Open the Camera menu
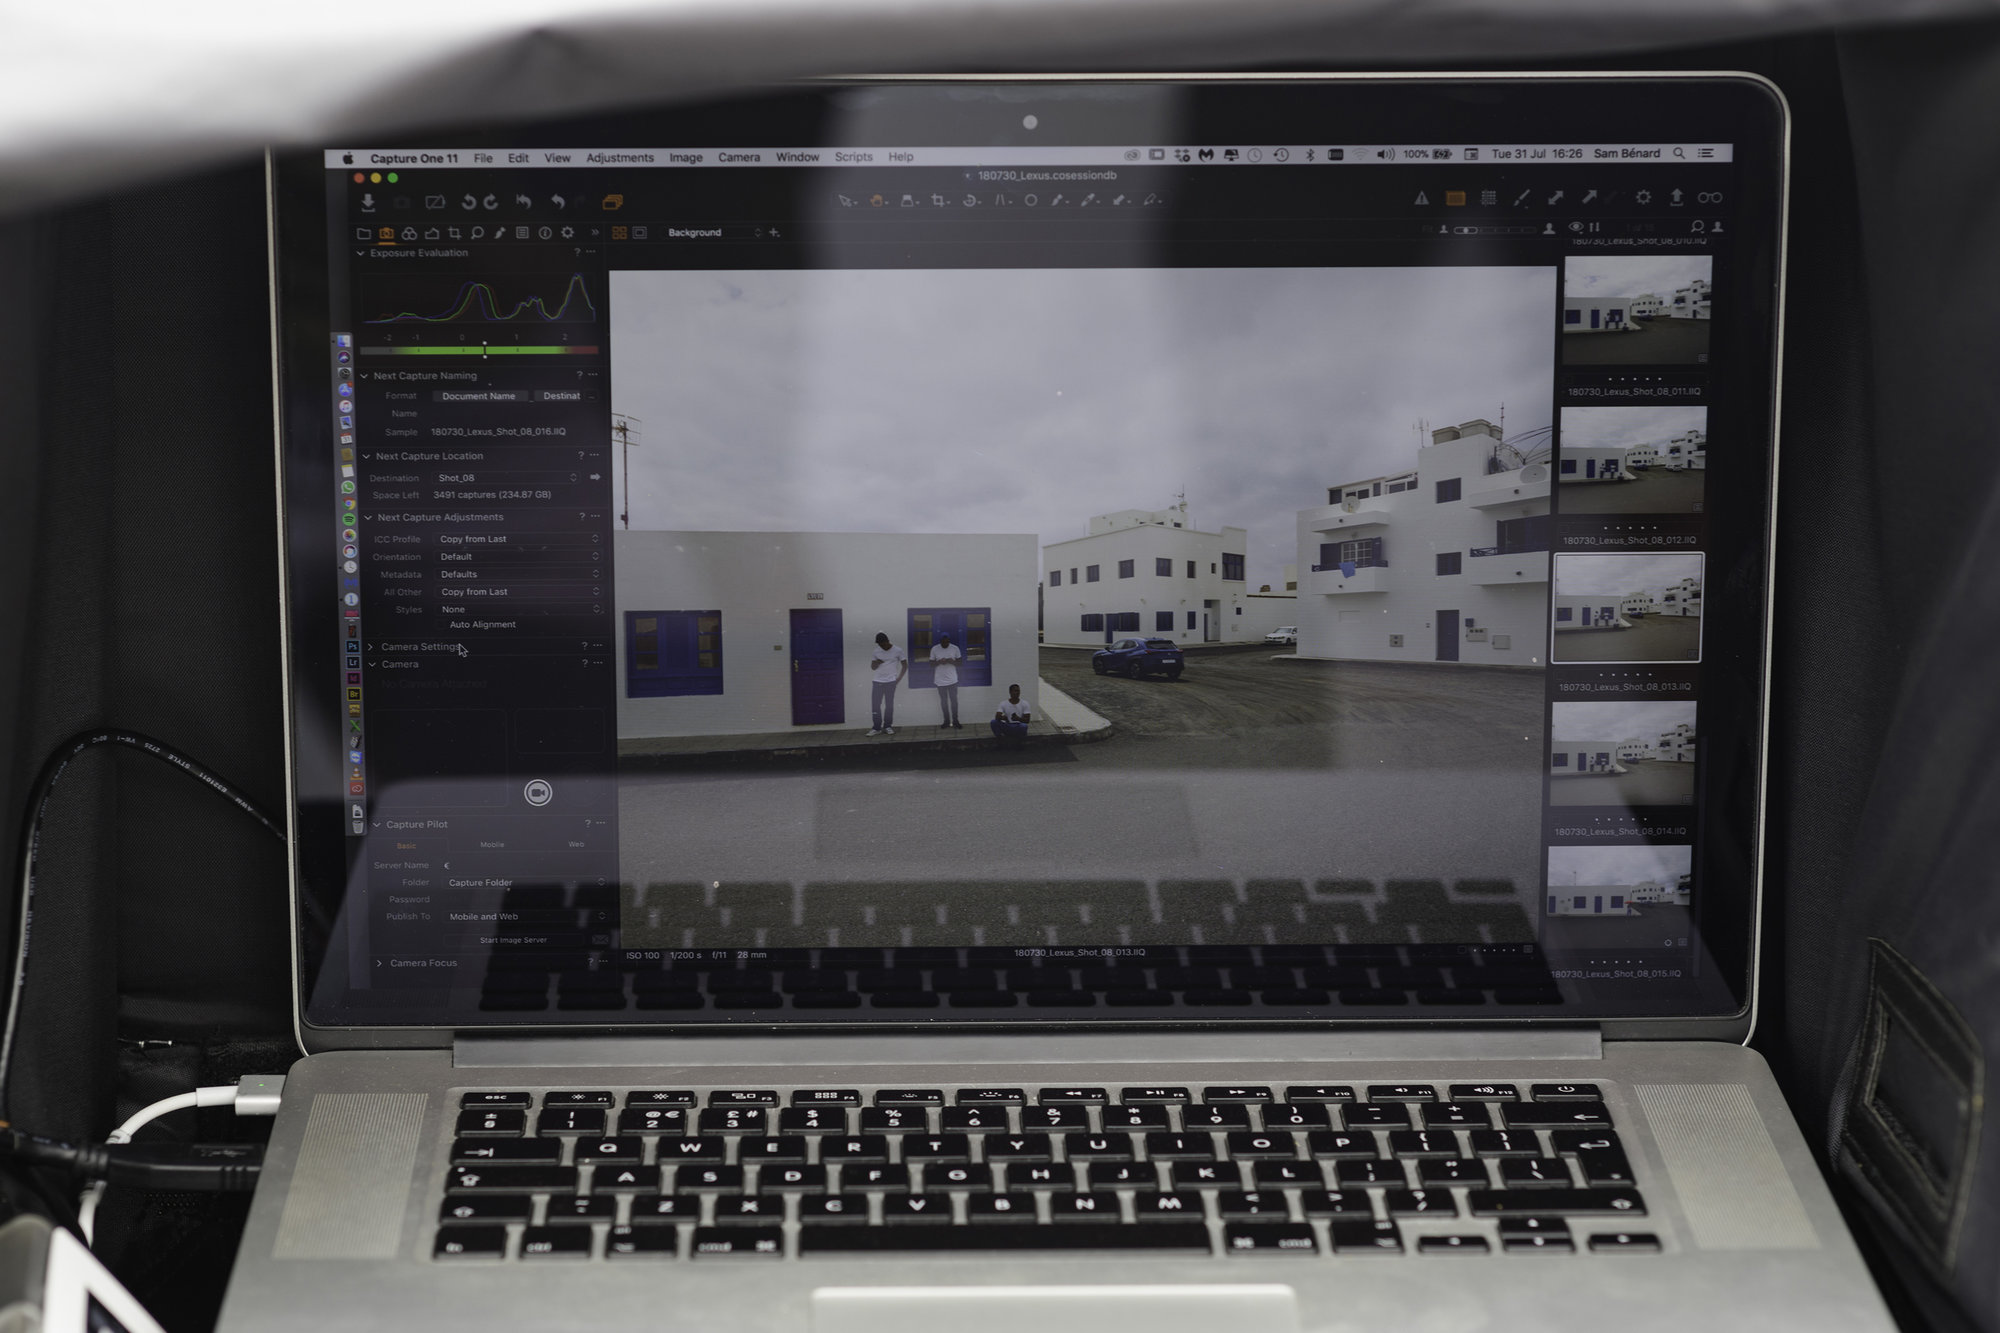 (738, 158)
